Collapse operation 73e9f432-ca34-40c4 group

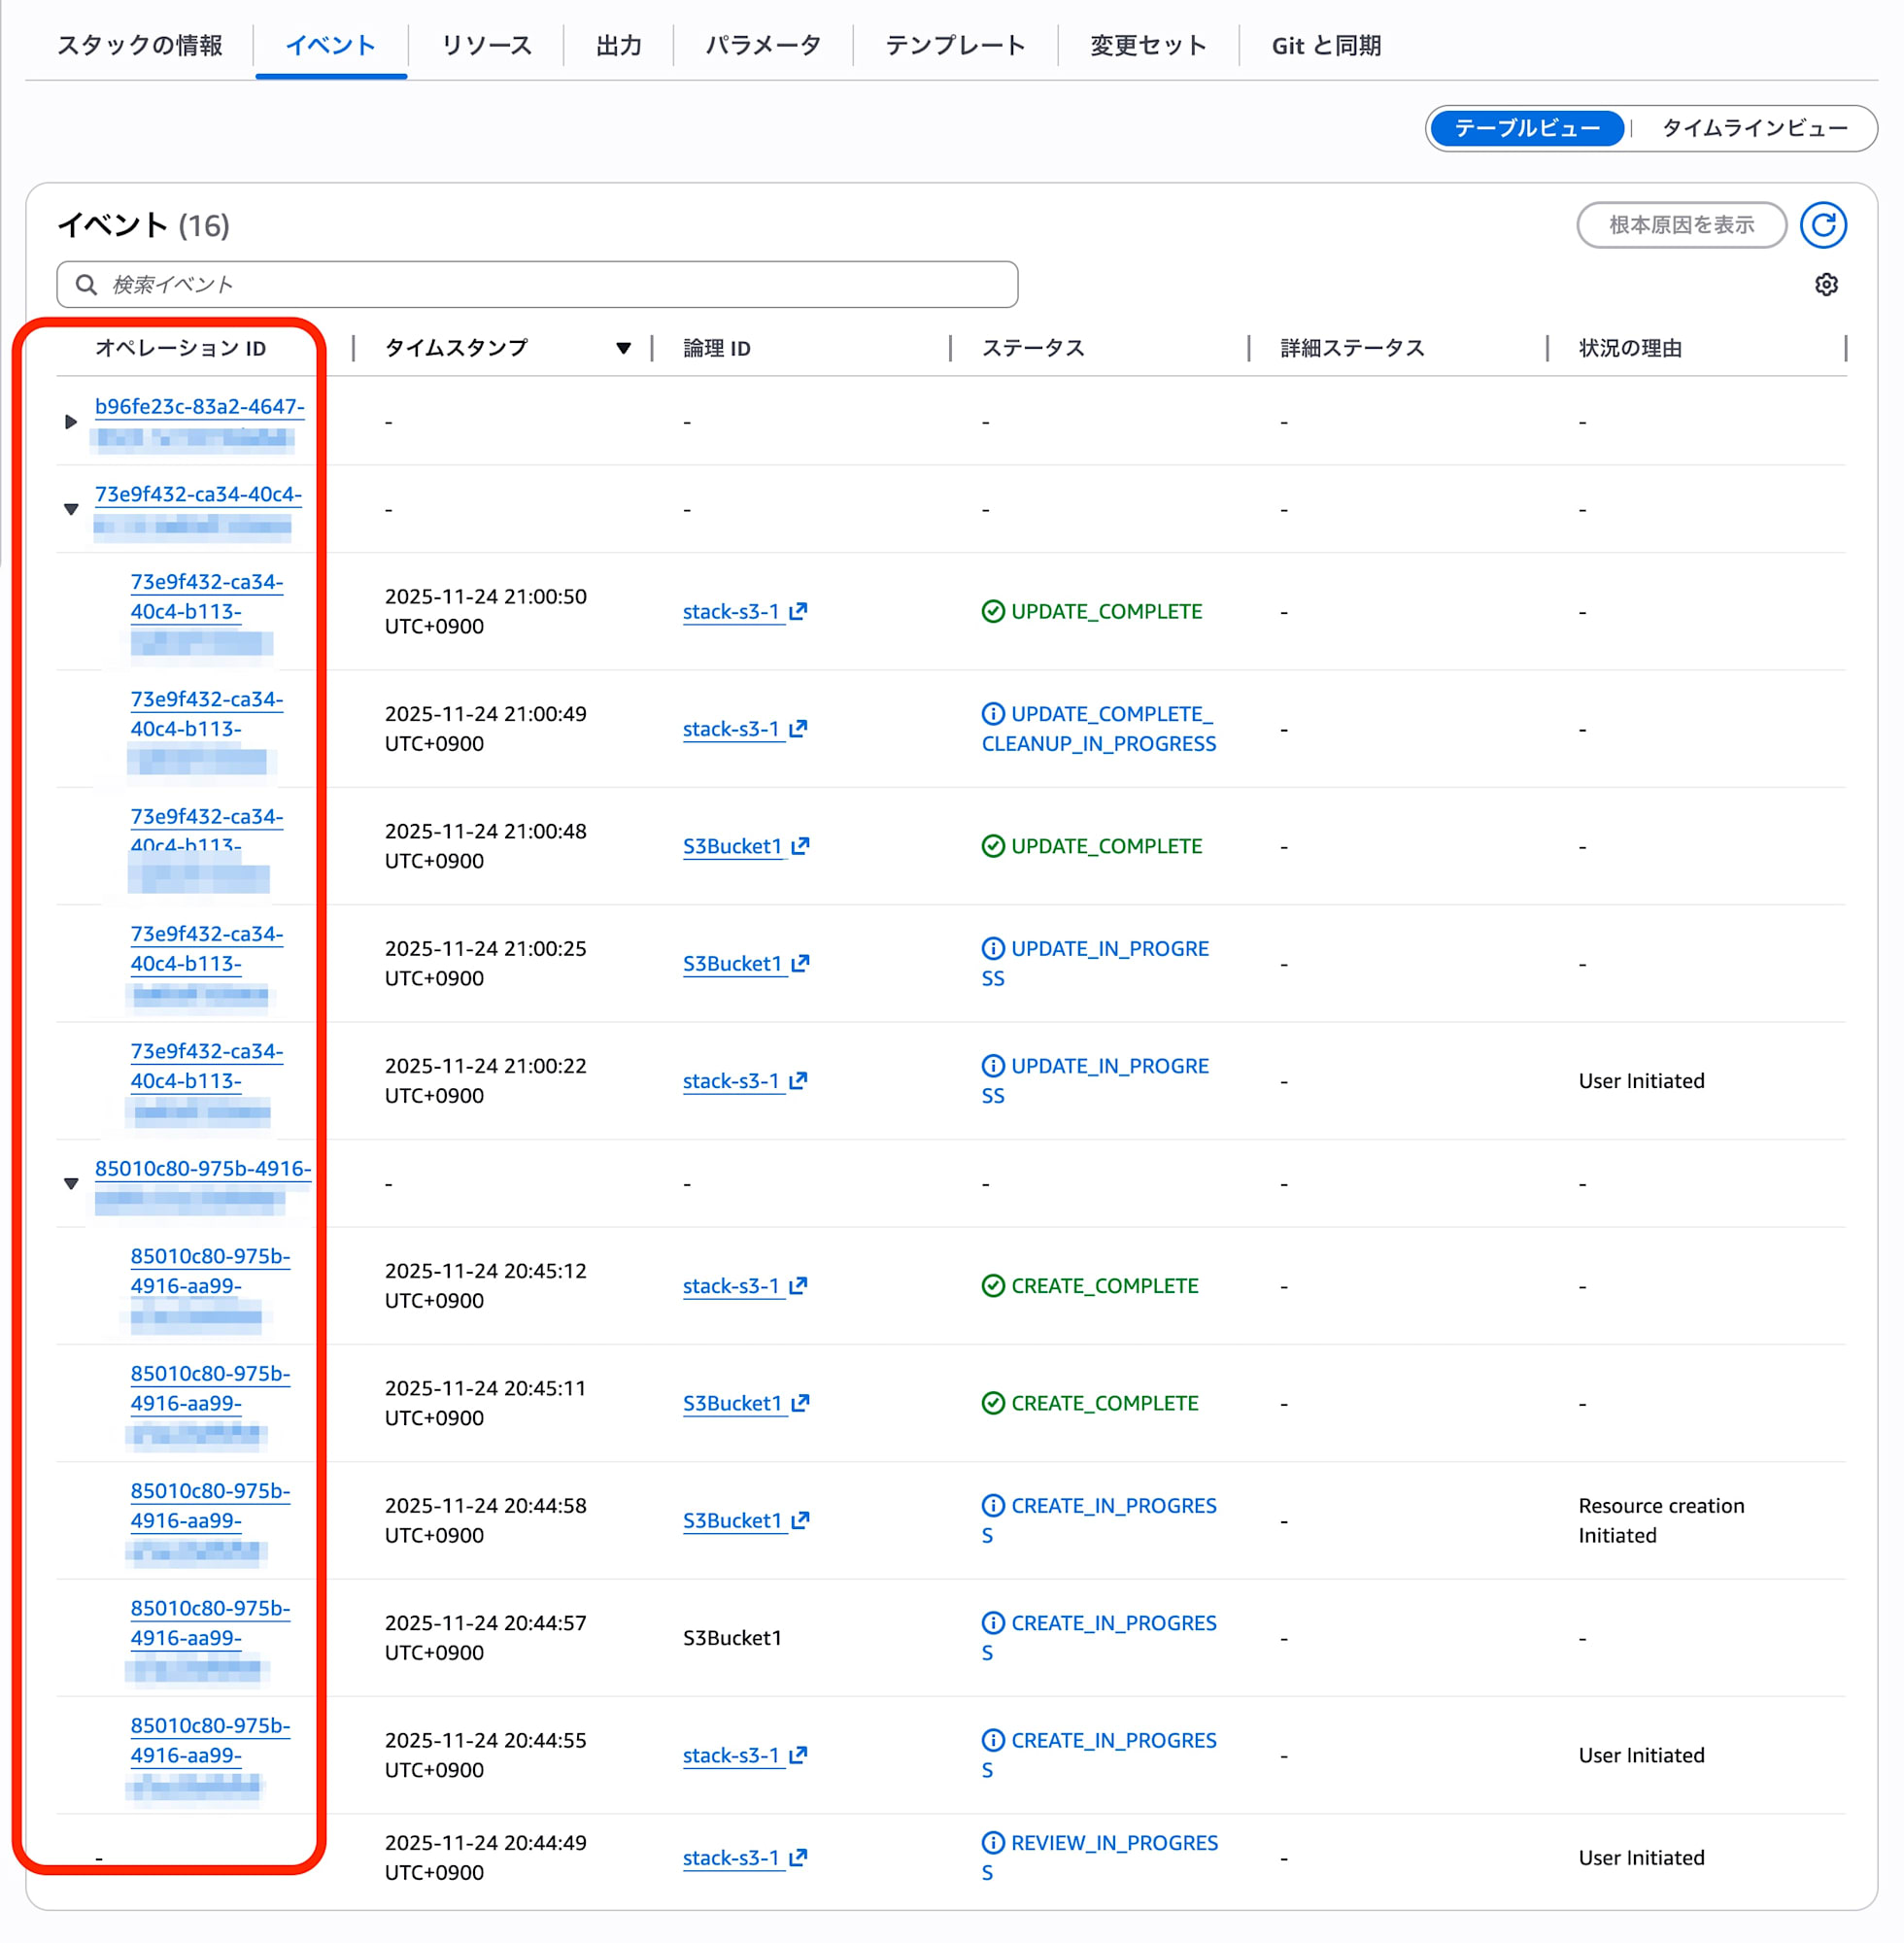tap(70, 509)
